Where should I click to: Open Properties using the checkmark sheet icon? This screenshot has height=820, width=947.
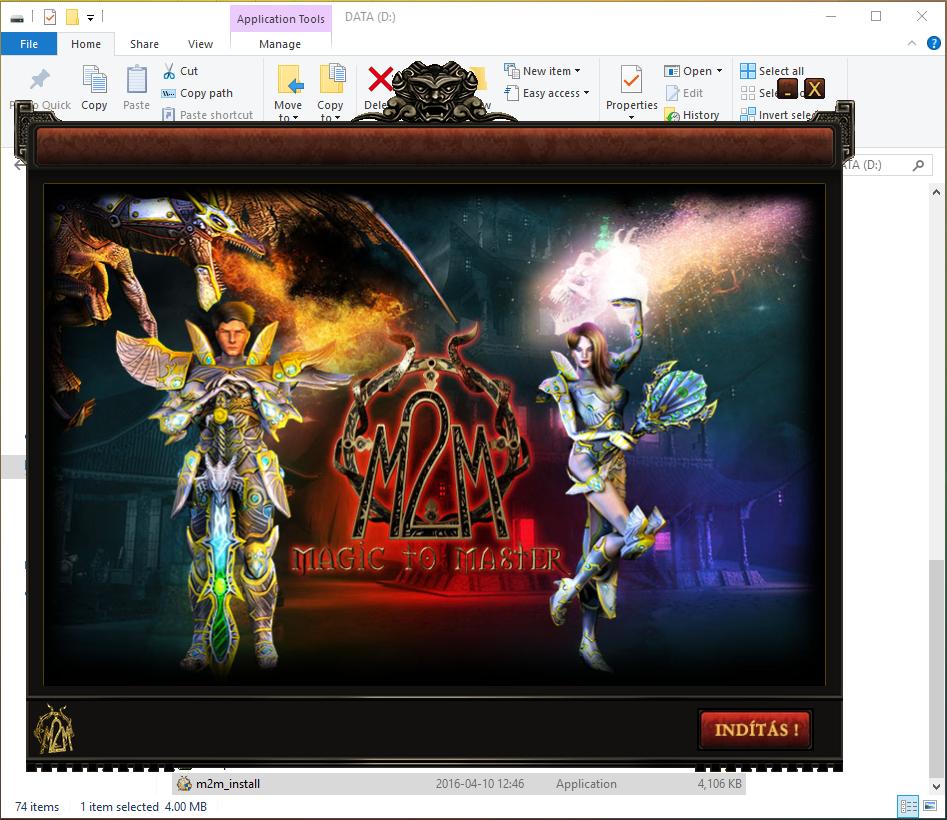[x=631, y=80]
